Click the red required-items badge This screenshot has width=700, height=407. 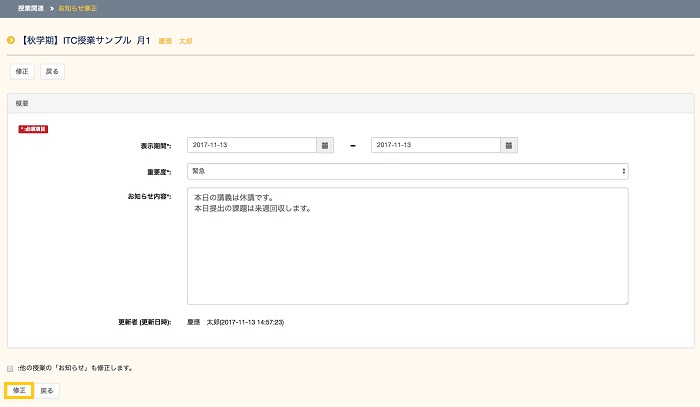[33, 128]
